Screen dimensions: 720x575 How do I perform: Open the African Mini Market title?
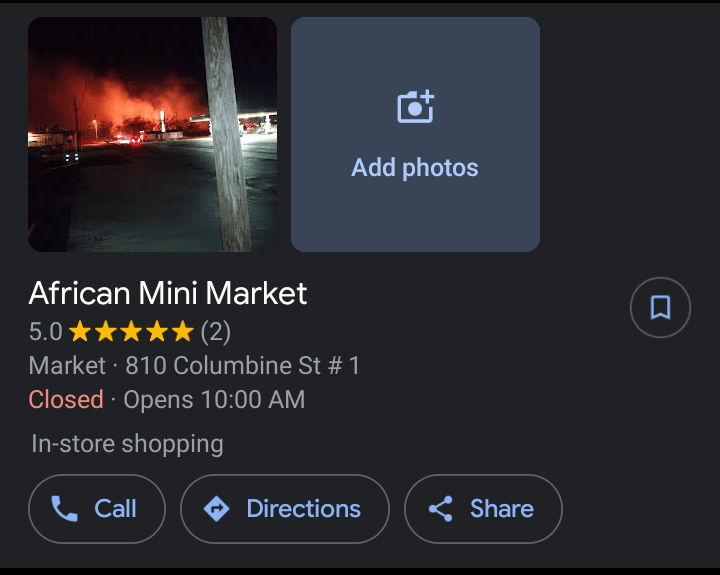click(168, 293)
